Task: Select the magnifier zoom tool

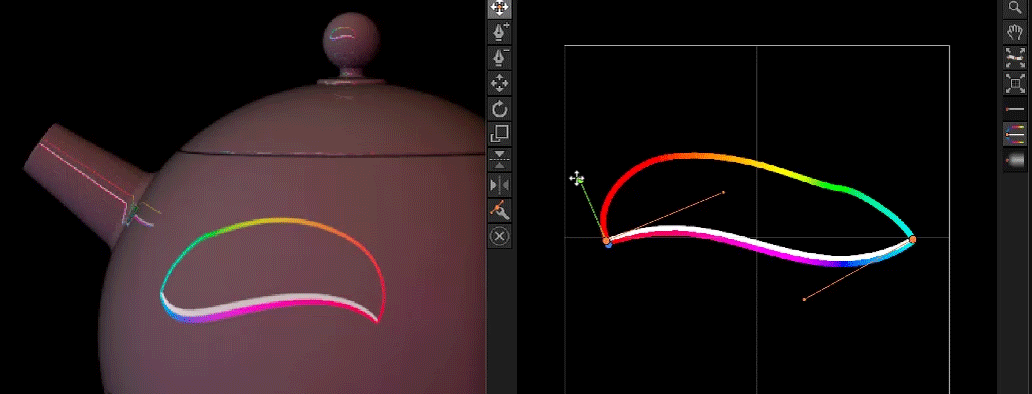Action: click(x=1015, y=8)
